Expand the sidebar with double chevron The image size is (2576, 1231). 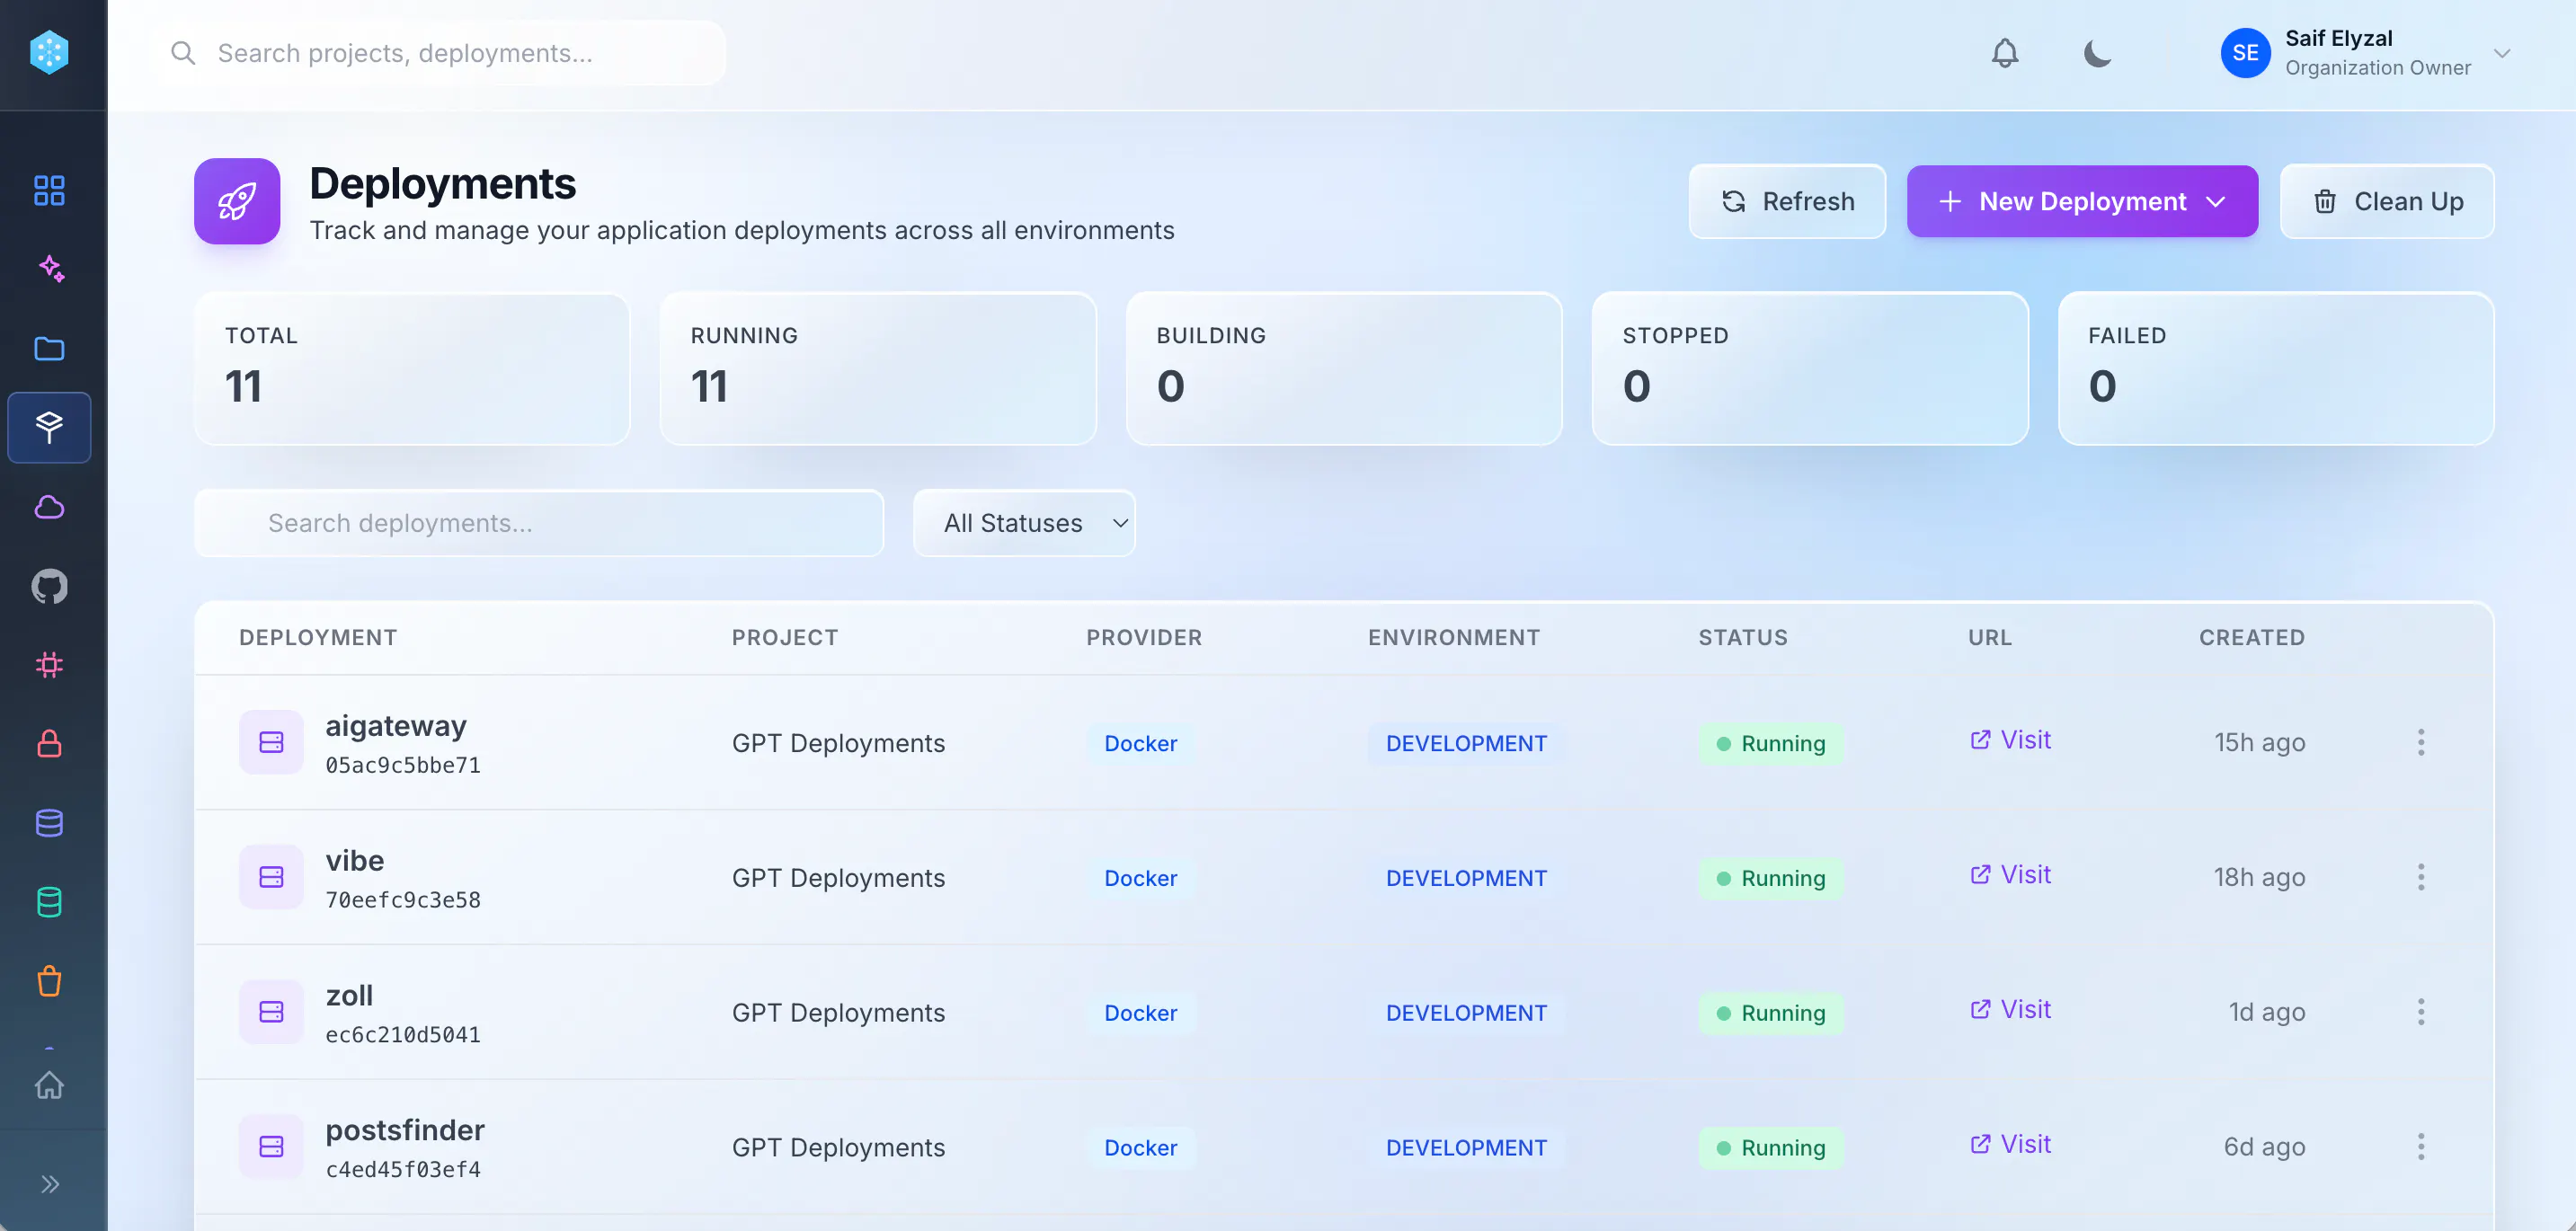(49, 1184)
